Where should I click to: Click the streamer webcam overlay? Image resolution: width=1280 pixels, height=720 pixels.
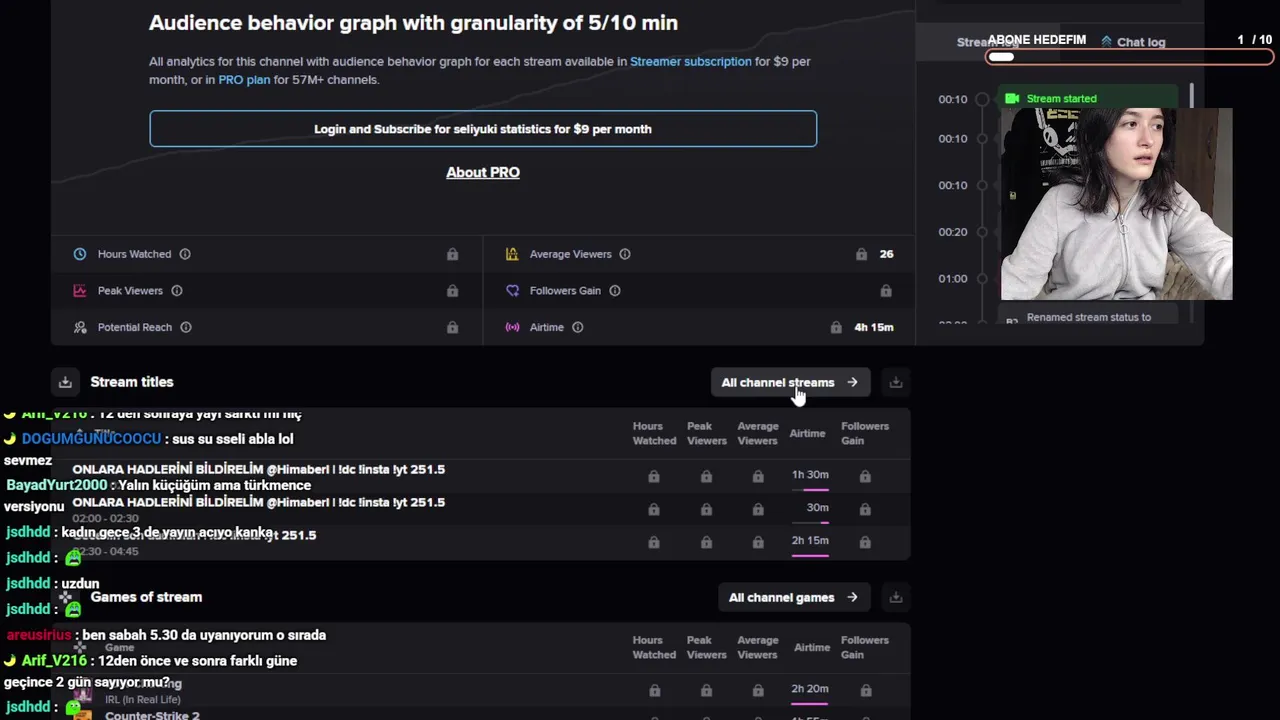[x=1117, y=204]
